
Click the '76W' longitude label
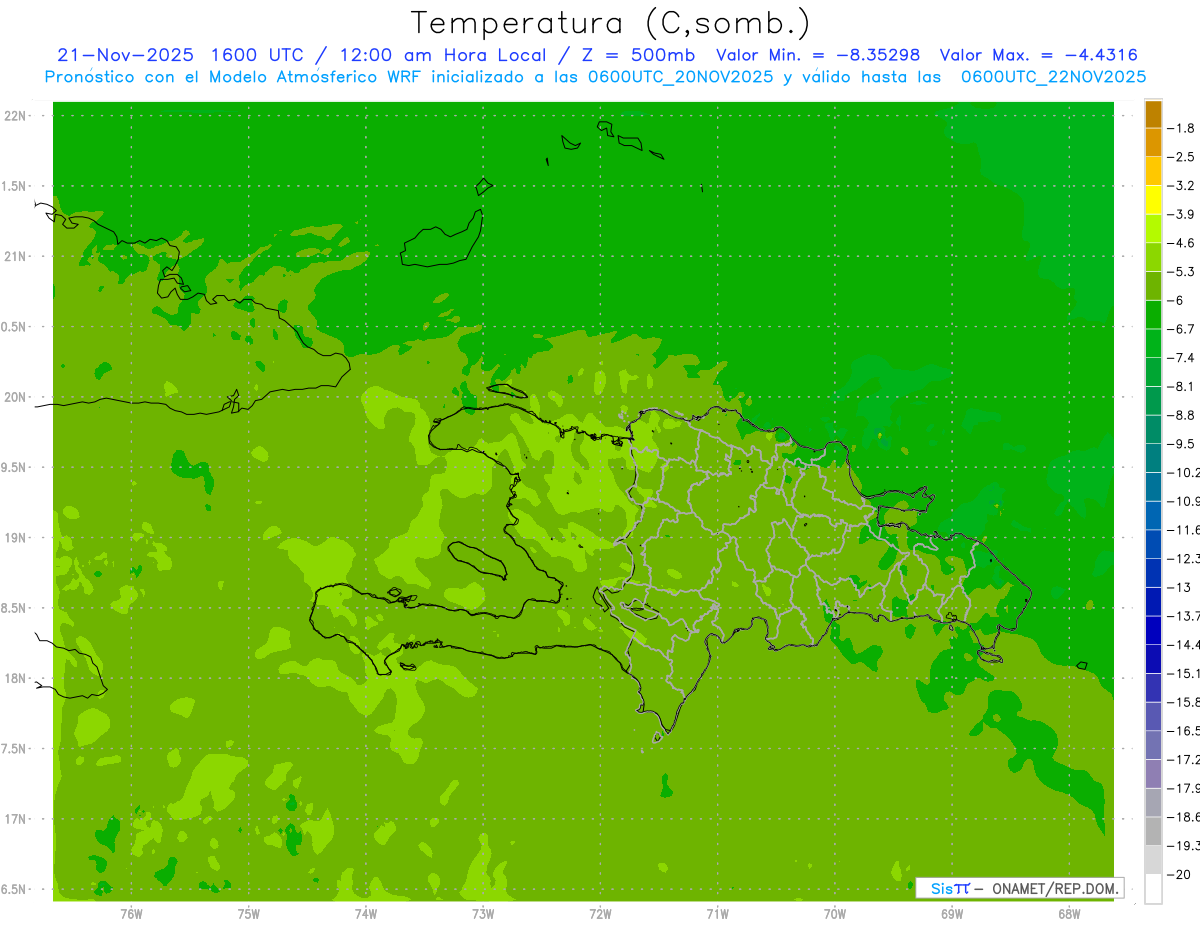pyautogui.click(x=131, y=914)
